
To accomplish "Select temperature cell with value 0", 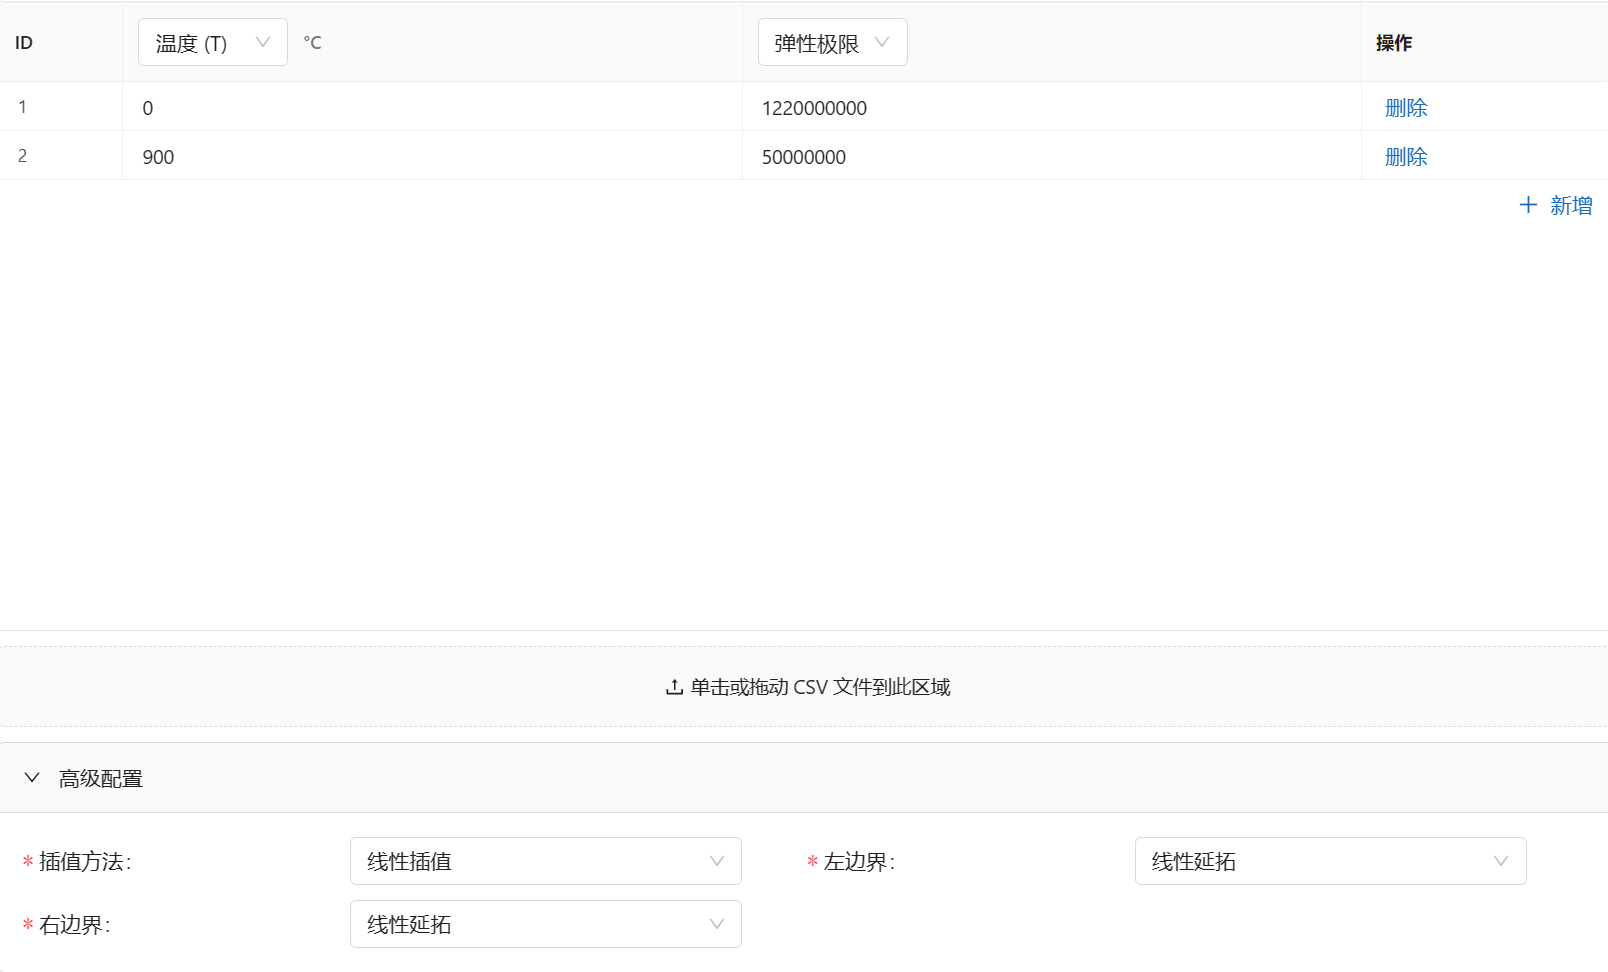I will pos(432,108).
